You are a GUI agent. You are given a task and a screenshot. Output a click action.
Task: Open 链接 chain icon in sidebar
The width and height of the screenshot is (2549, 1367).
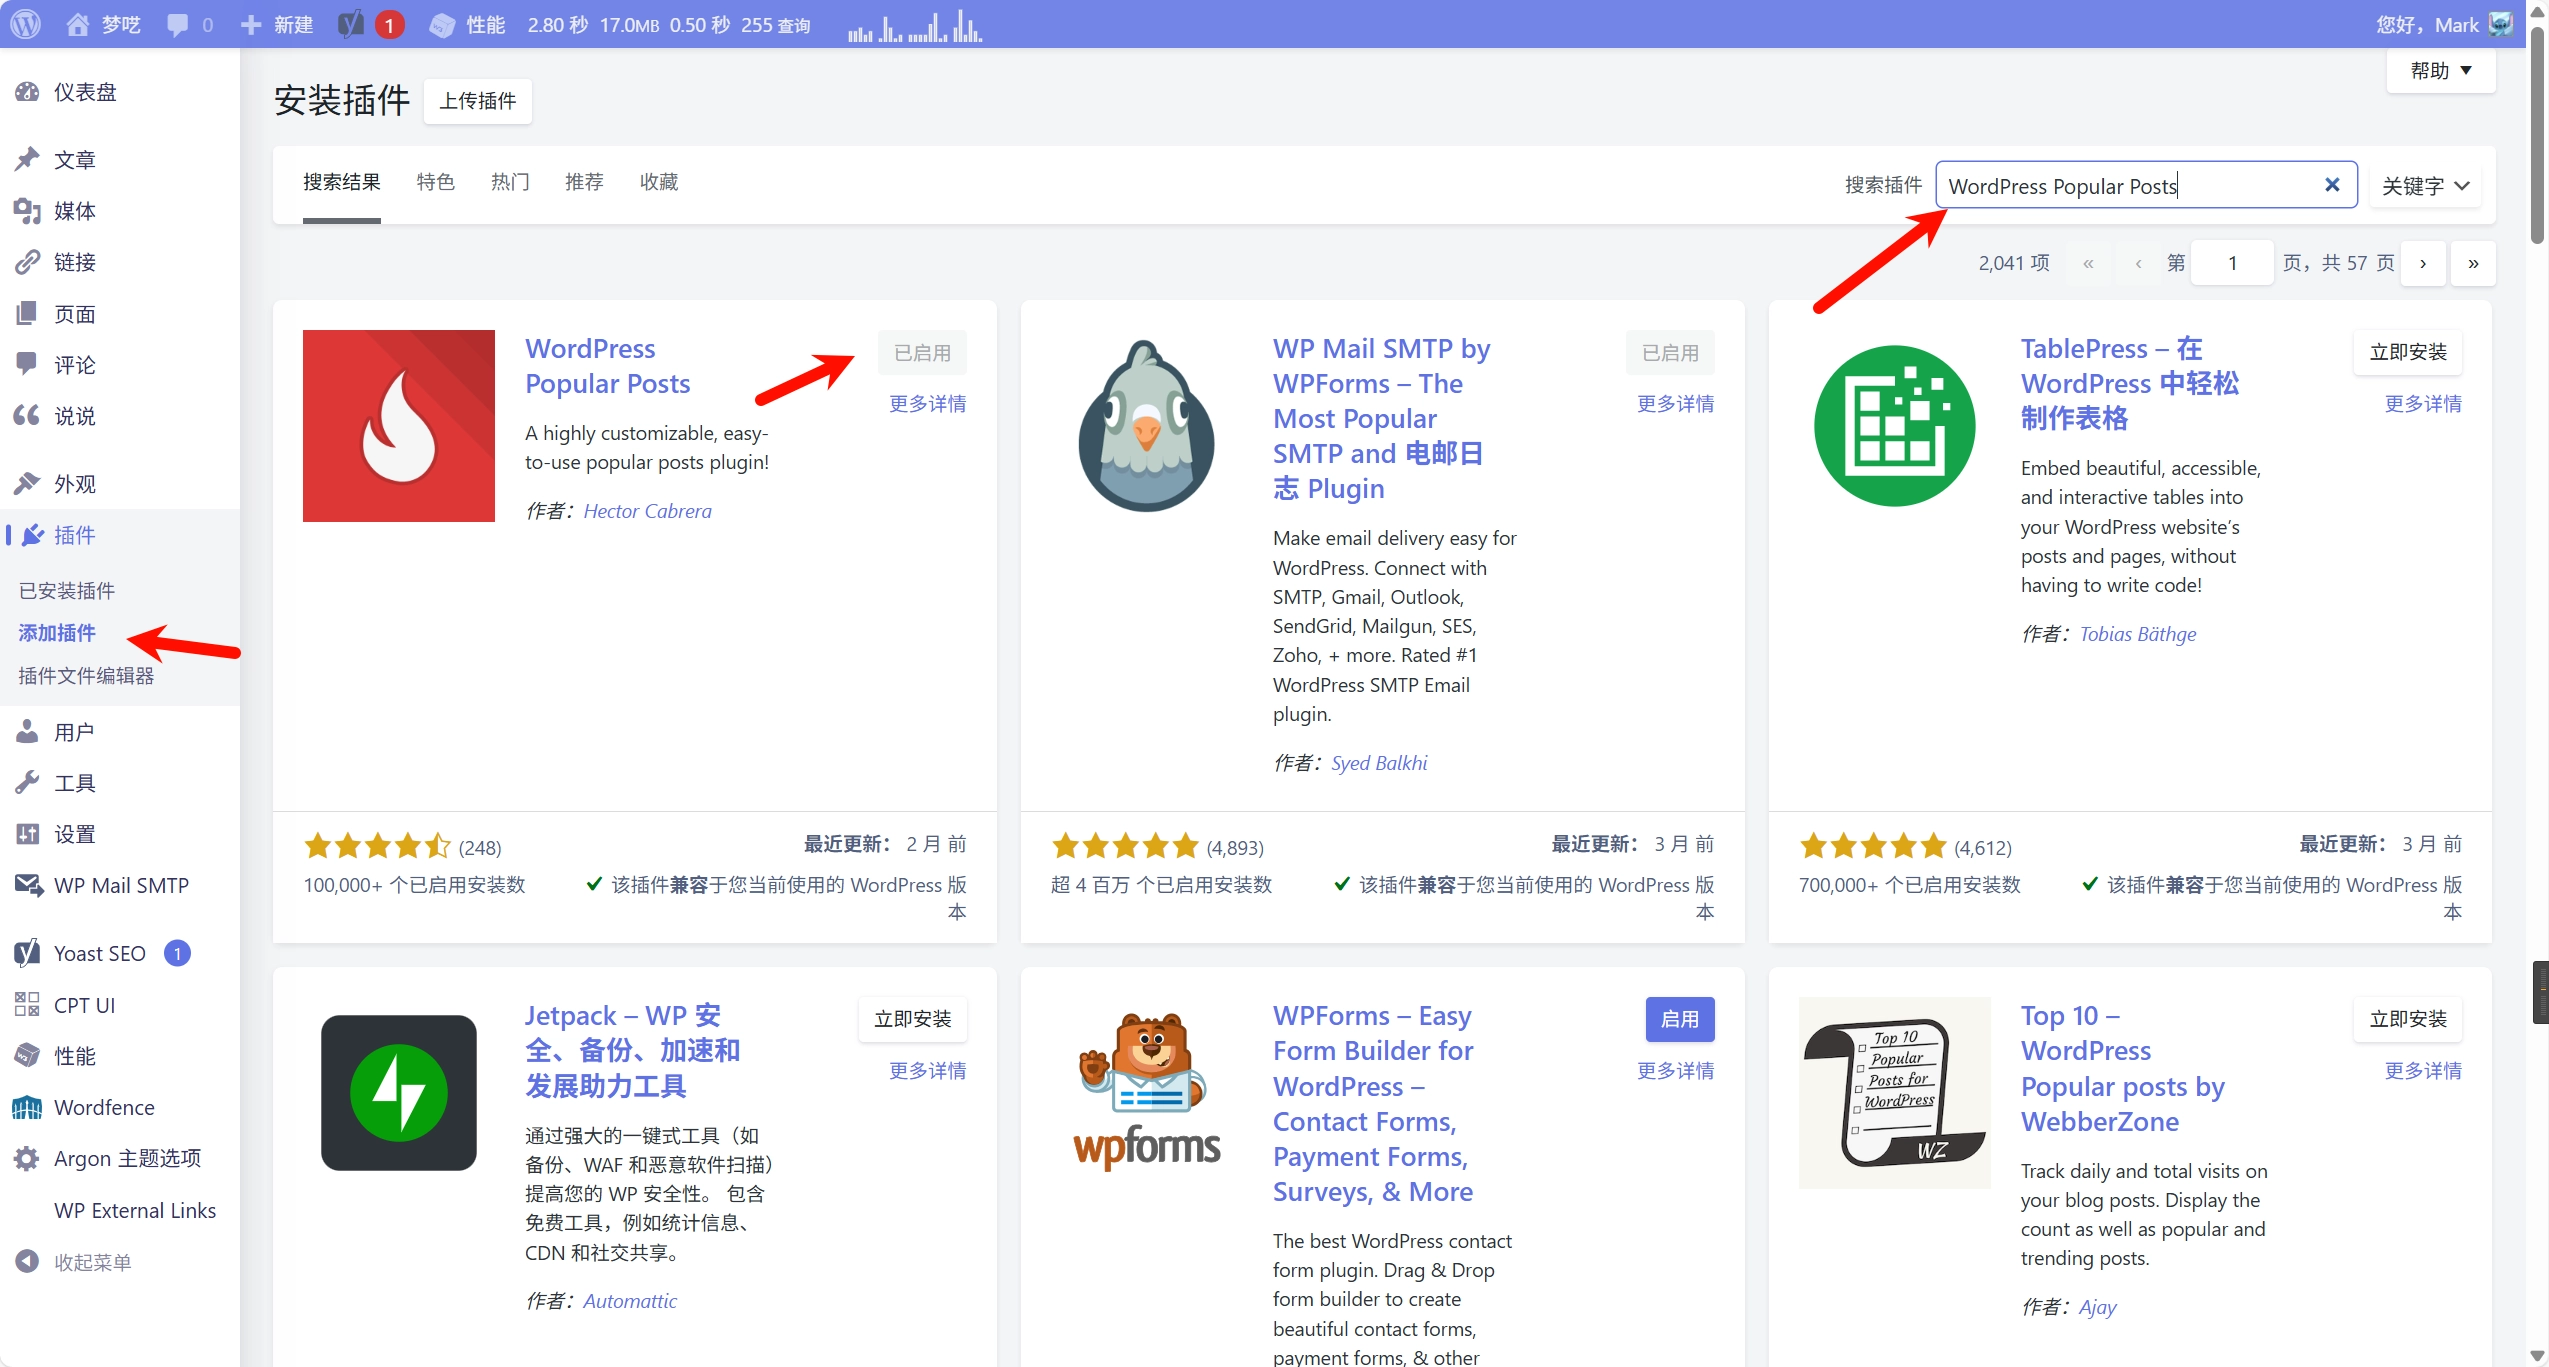[x=27, y=262]
